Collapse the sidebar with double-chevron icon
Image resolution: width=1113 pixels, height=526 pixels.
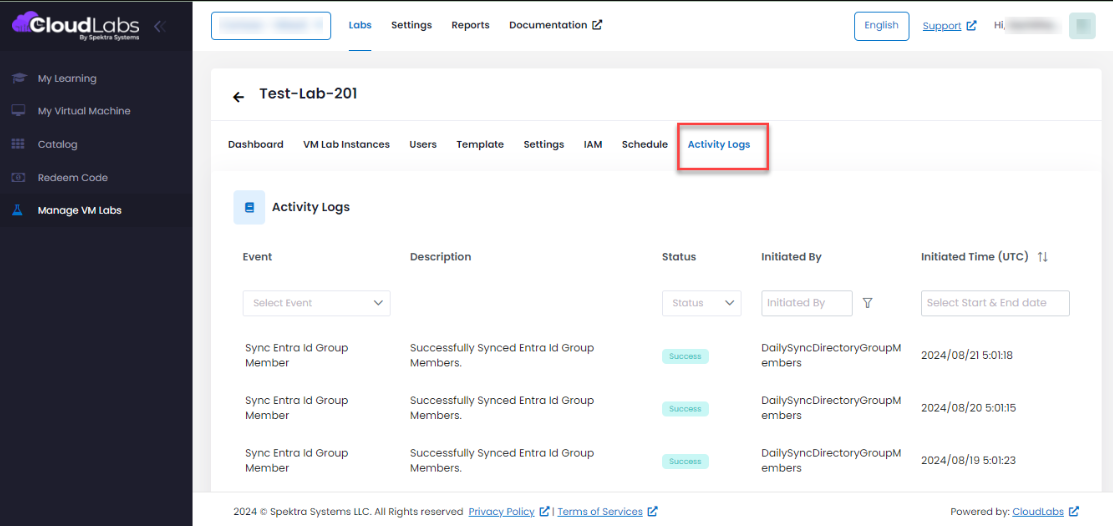tap(160, 26)
